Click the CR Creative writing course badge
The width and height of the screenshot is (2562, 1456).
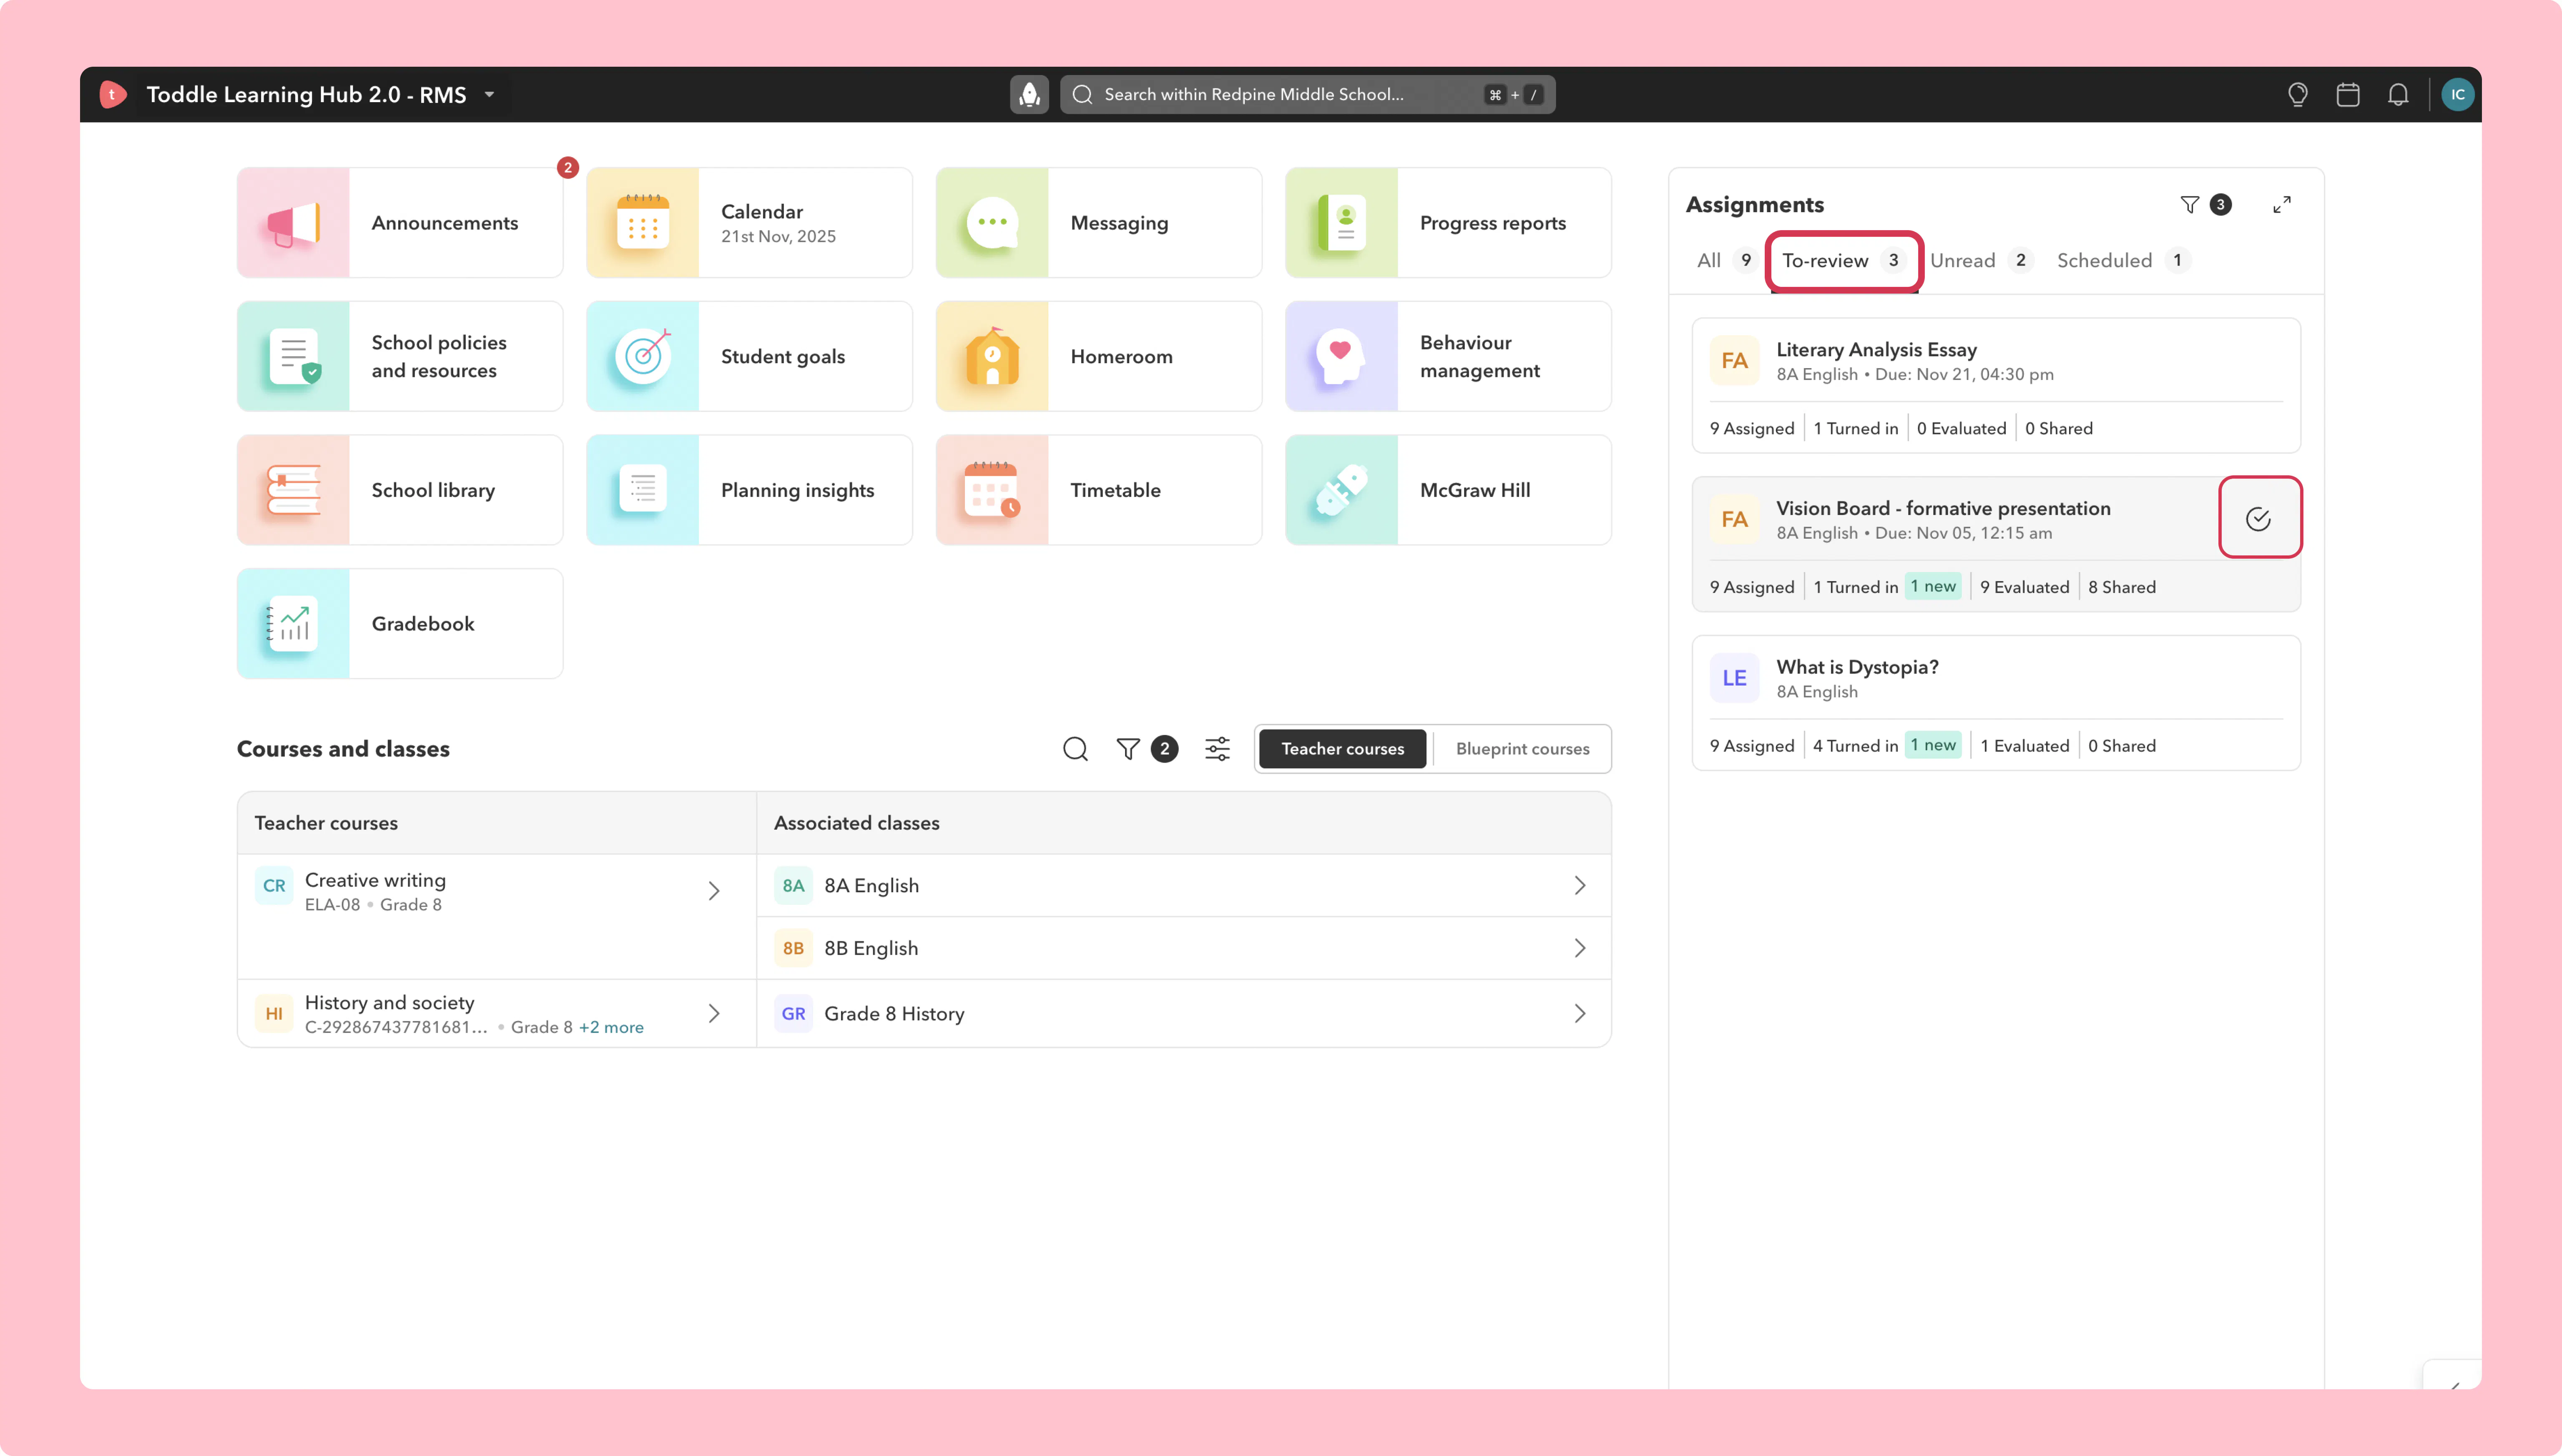click(274, 885)
